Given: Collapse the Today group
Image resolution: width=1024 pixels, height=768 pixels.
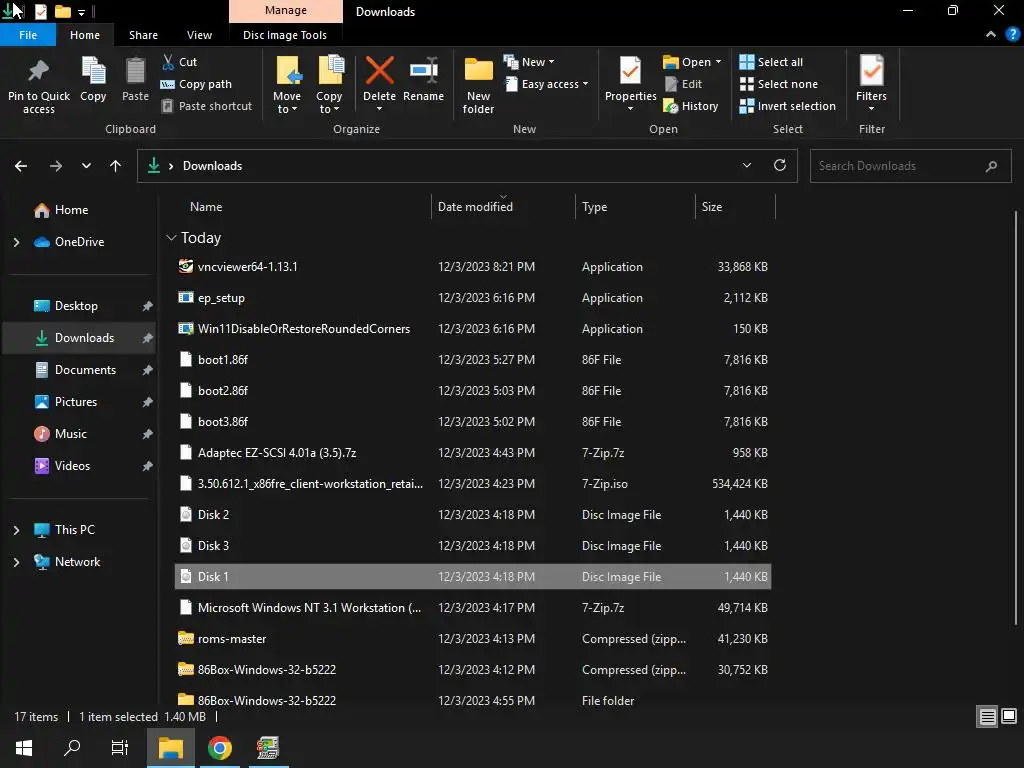Looking at the screenshot, I should [171, 238].
